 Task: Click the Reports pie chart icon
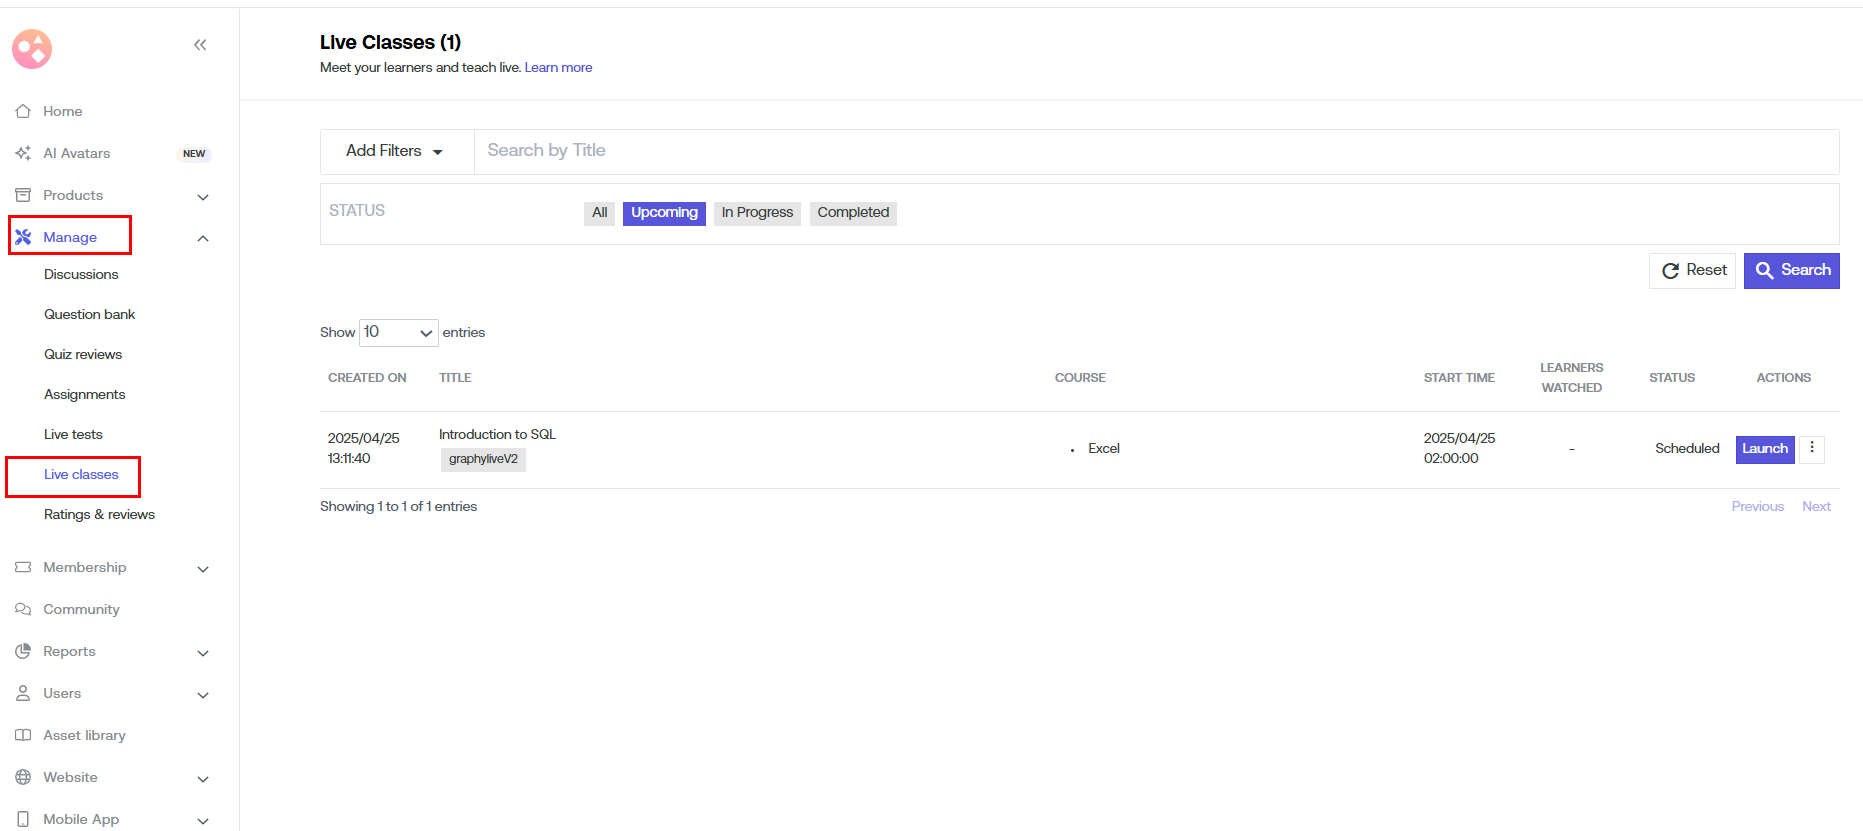coord(23,651)
